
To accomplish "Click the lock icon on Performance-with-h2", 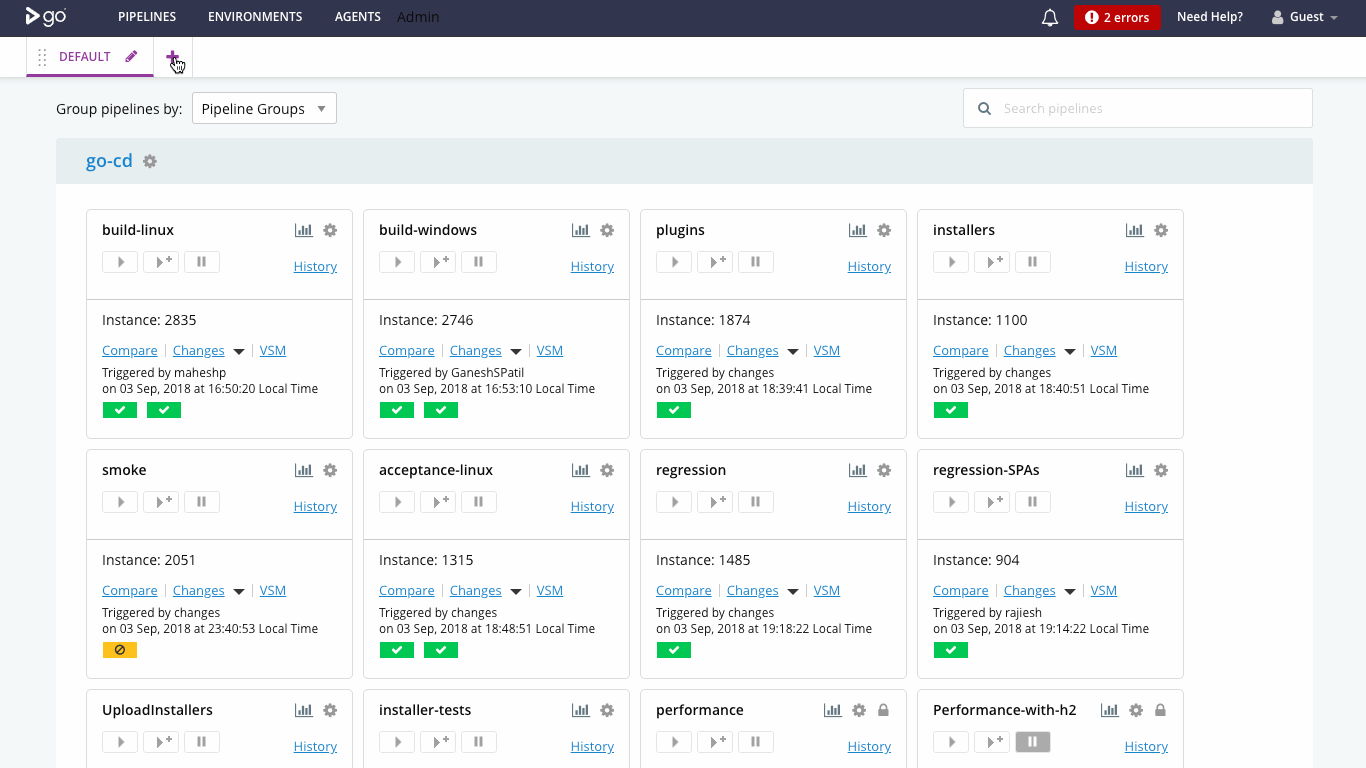I will pyautogui.click(x=1160, y=710).
